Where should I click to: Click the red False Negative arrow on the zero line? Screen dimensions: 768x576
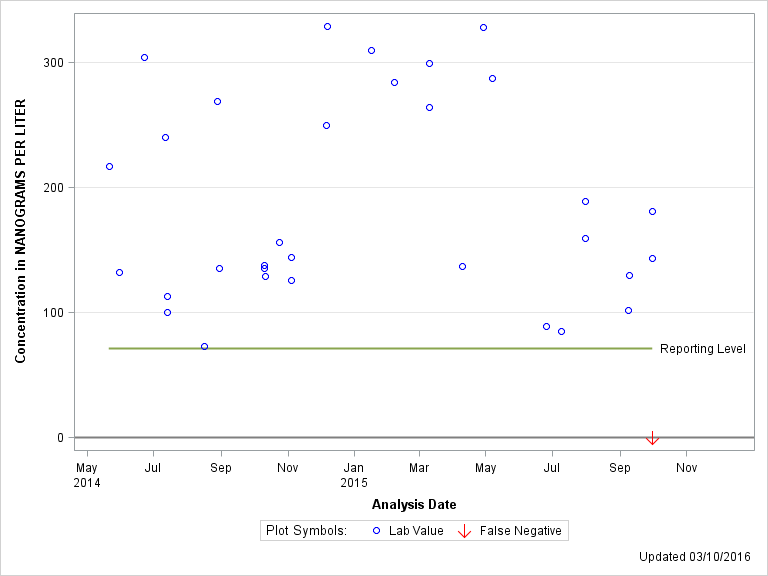652,438
